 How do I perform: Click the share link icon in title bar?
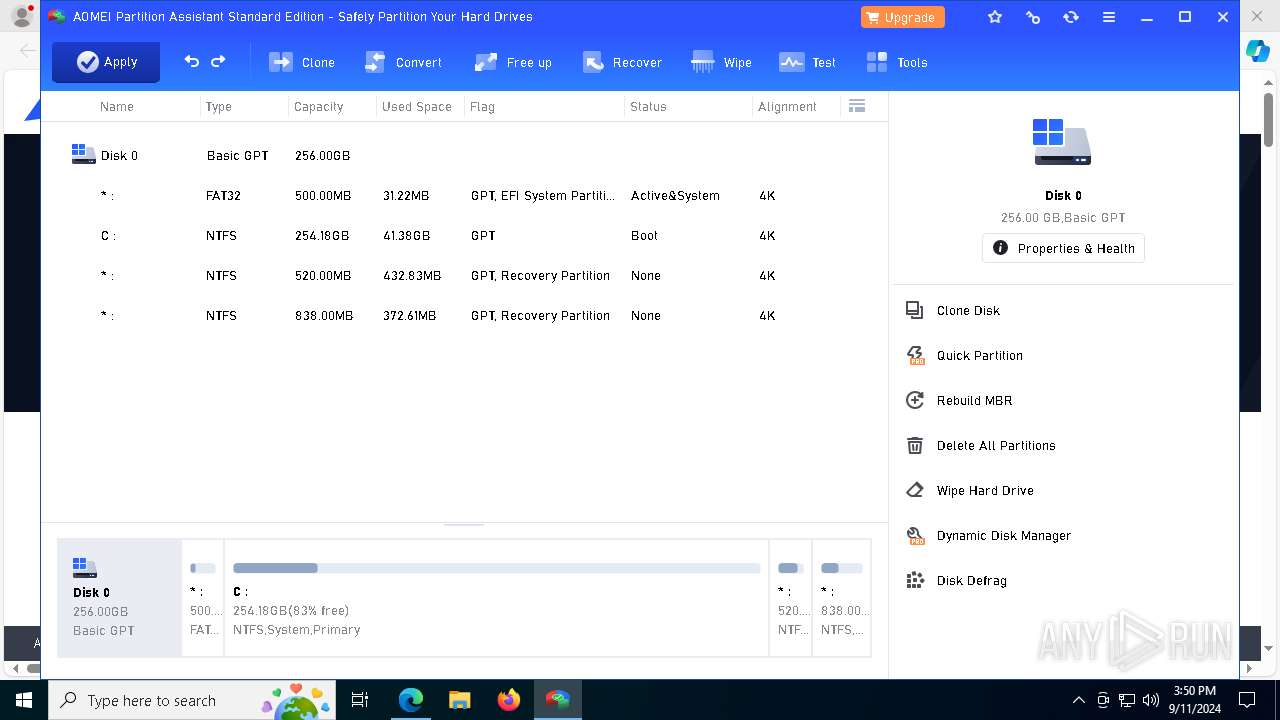click(1033, 17)
